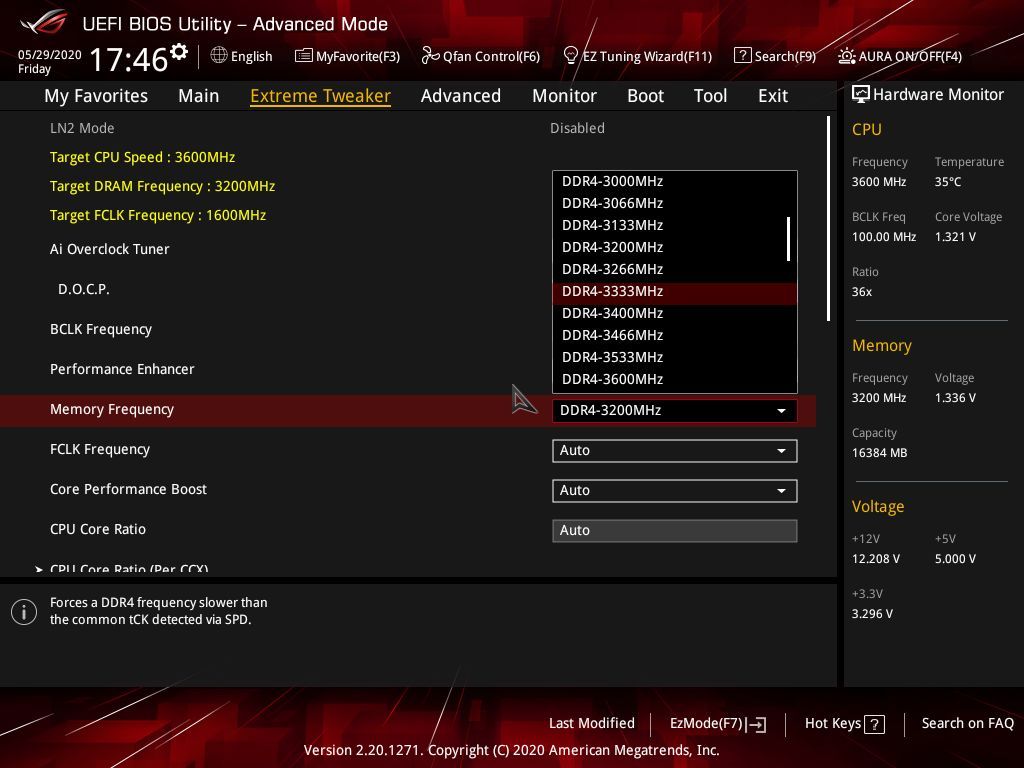Click the globe language icon
This screenshot has width=1024, height=768.
[x=219, y=56]
